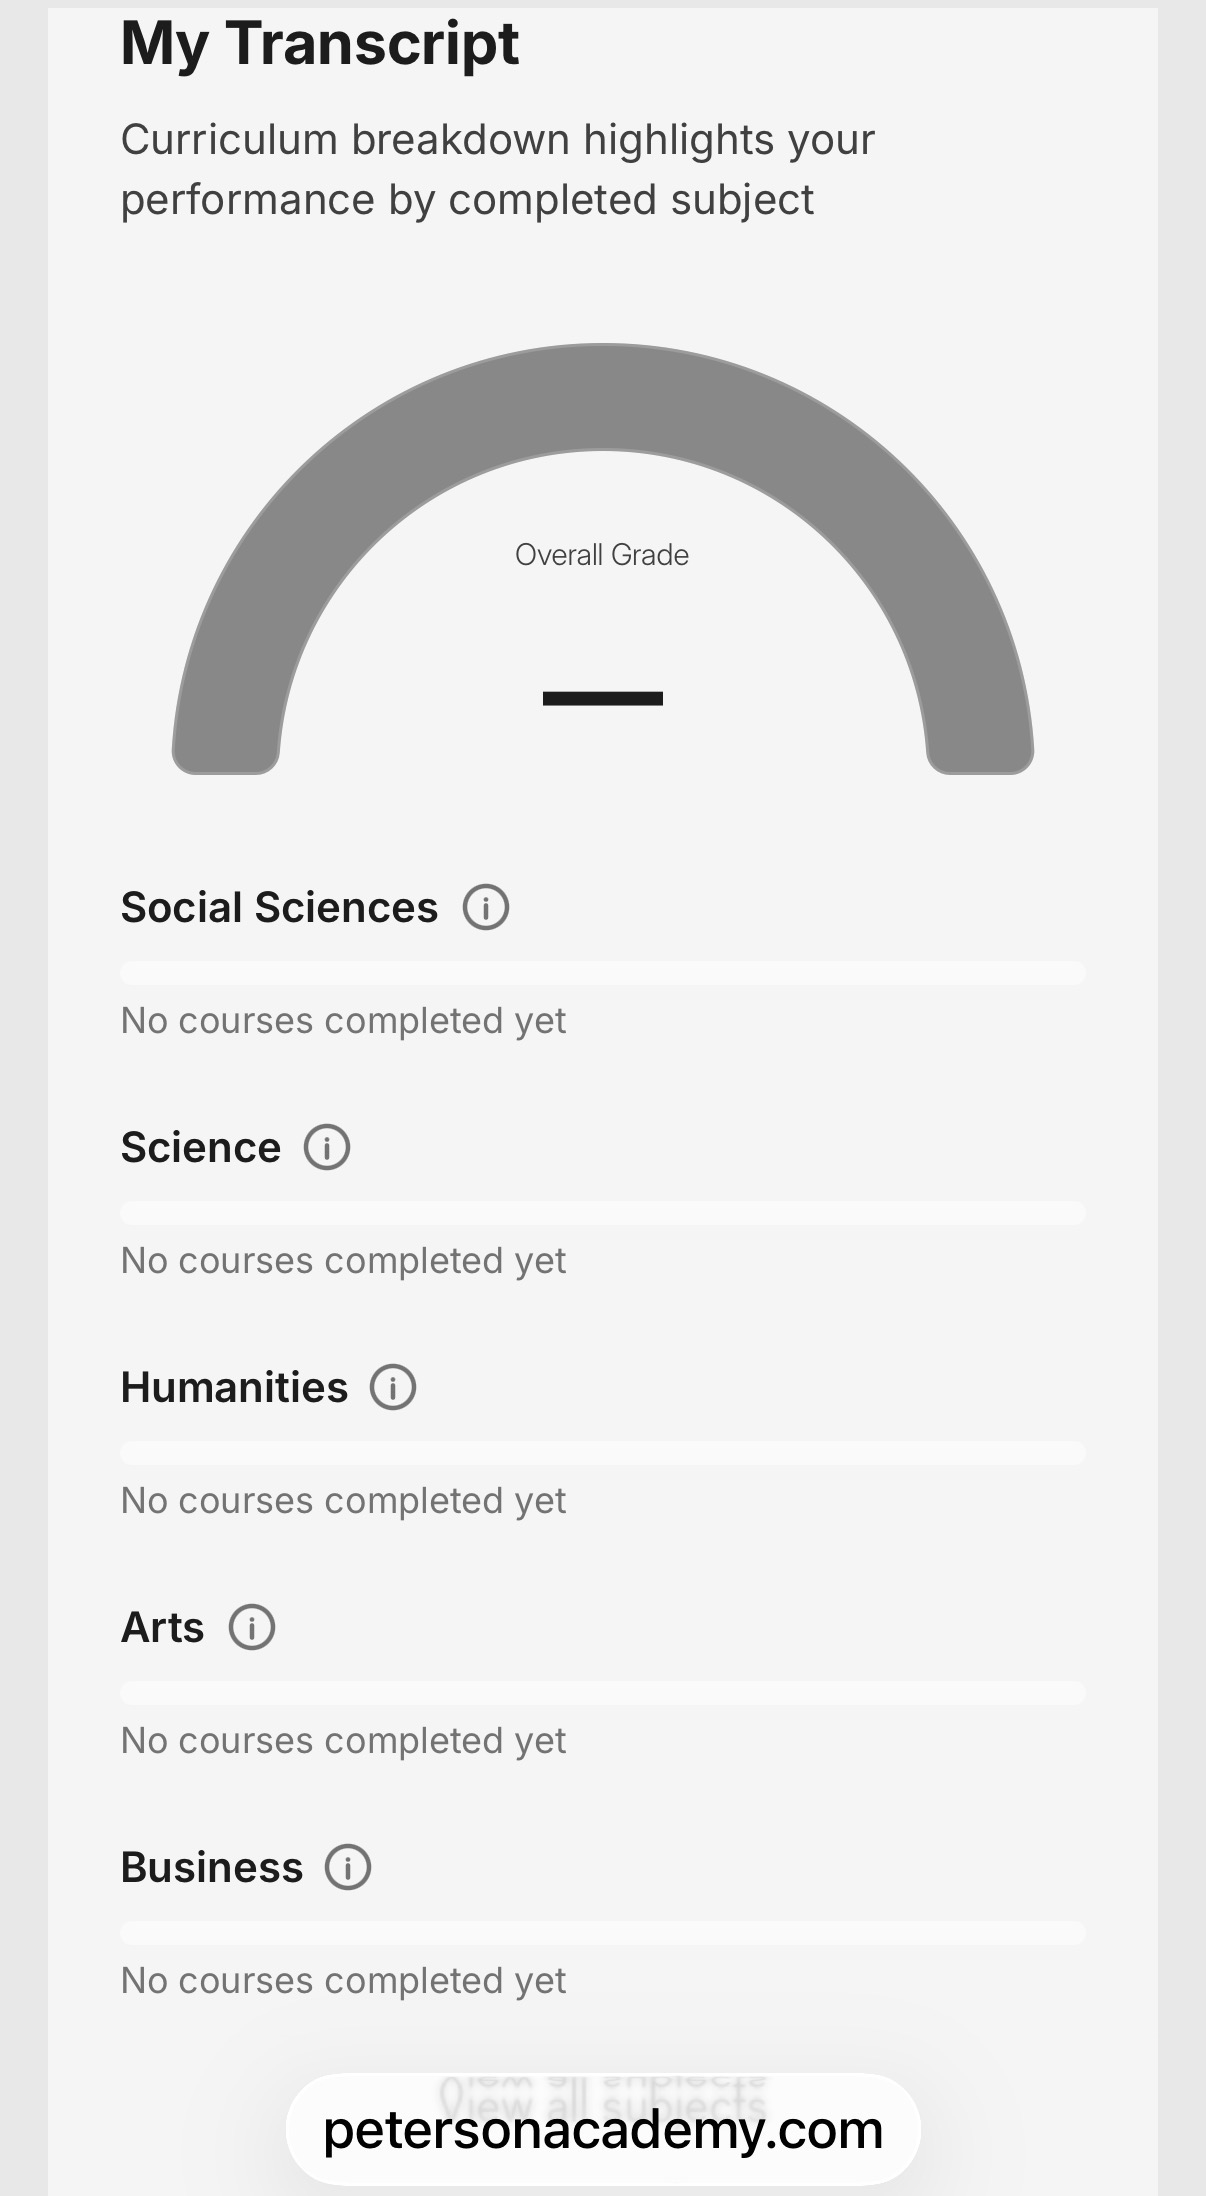
Task: Click the Arts subject heading
Action: coord(162,1627)
